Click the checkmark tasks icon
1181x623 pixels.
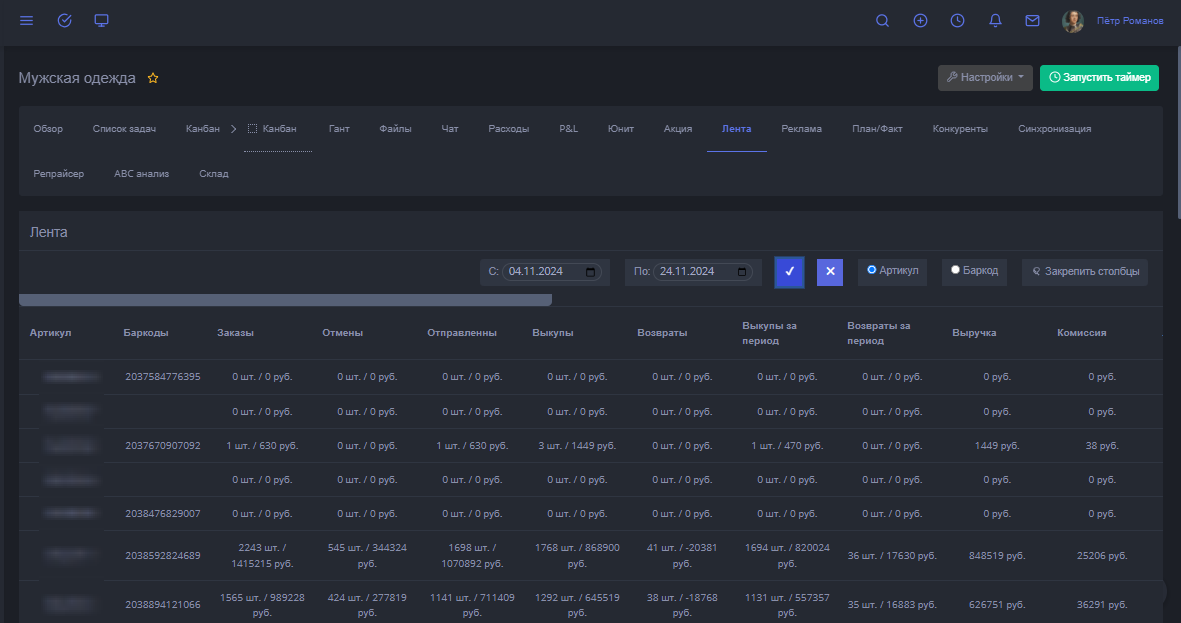point(65,21)
